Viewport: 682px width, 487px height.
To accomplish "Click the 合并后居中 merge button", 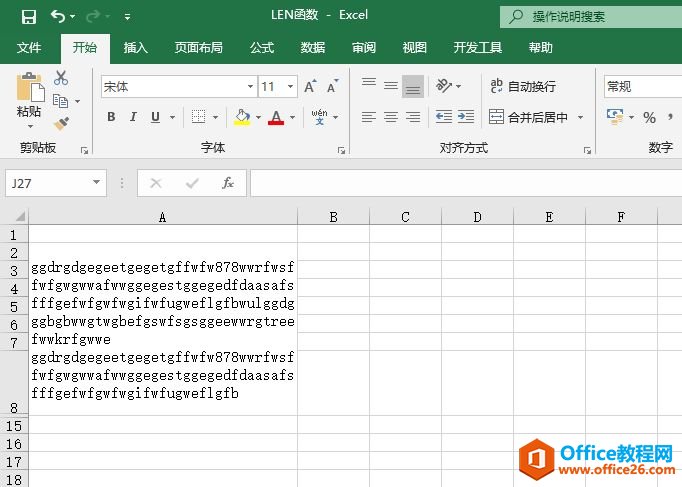I will (x=528, y=117).
